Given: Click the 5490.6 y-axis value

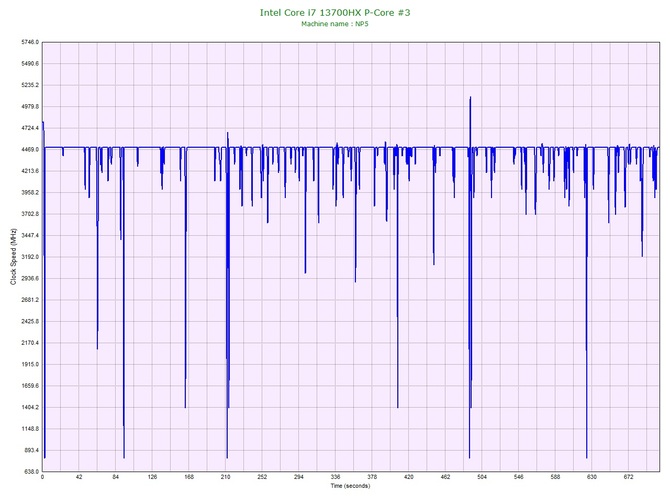Looking at the screenshot, I should tap(30, 64).
